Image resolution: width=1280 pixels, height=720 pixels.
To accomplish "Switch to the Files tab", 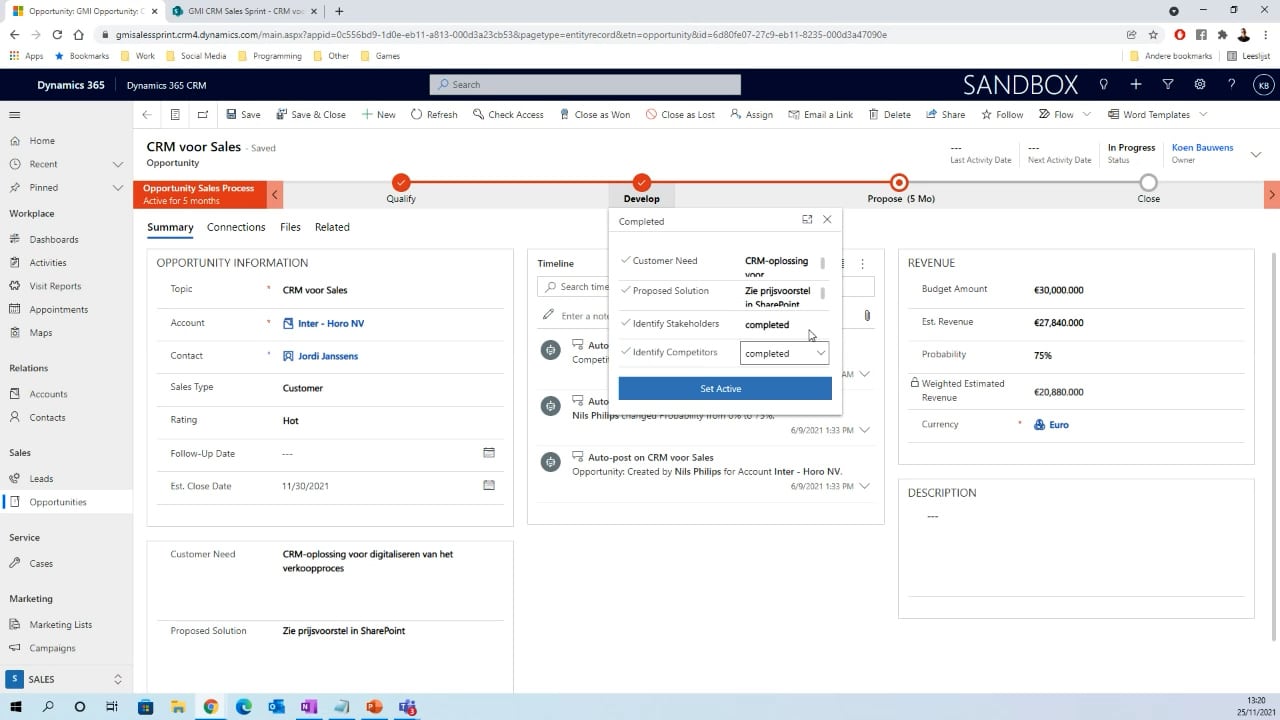I will [x=290, y=227].
